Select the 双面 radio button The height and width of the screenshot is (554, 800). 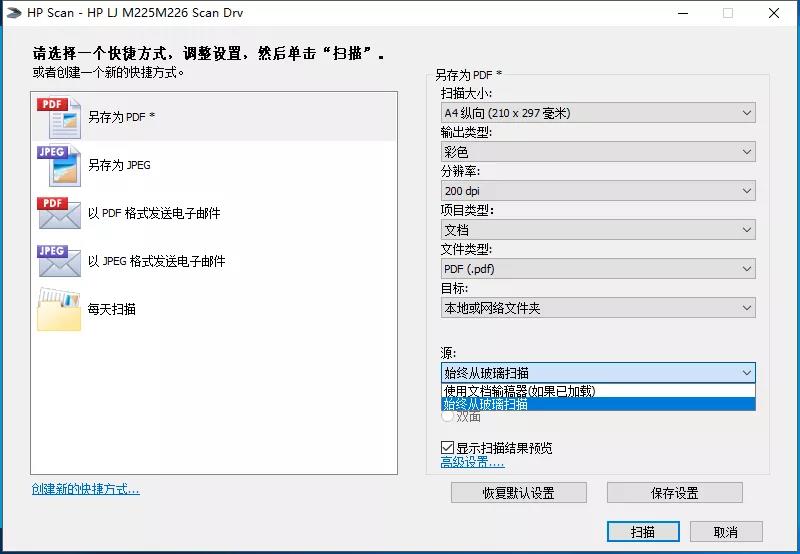click(x=446, y=417)
